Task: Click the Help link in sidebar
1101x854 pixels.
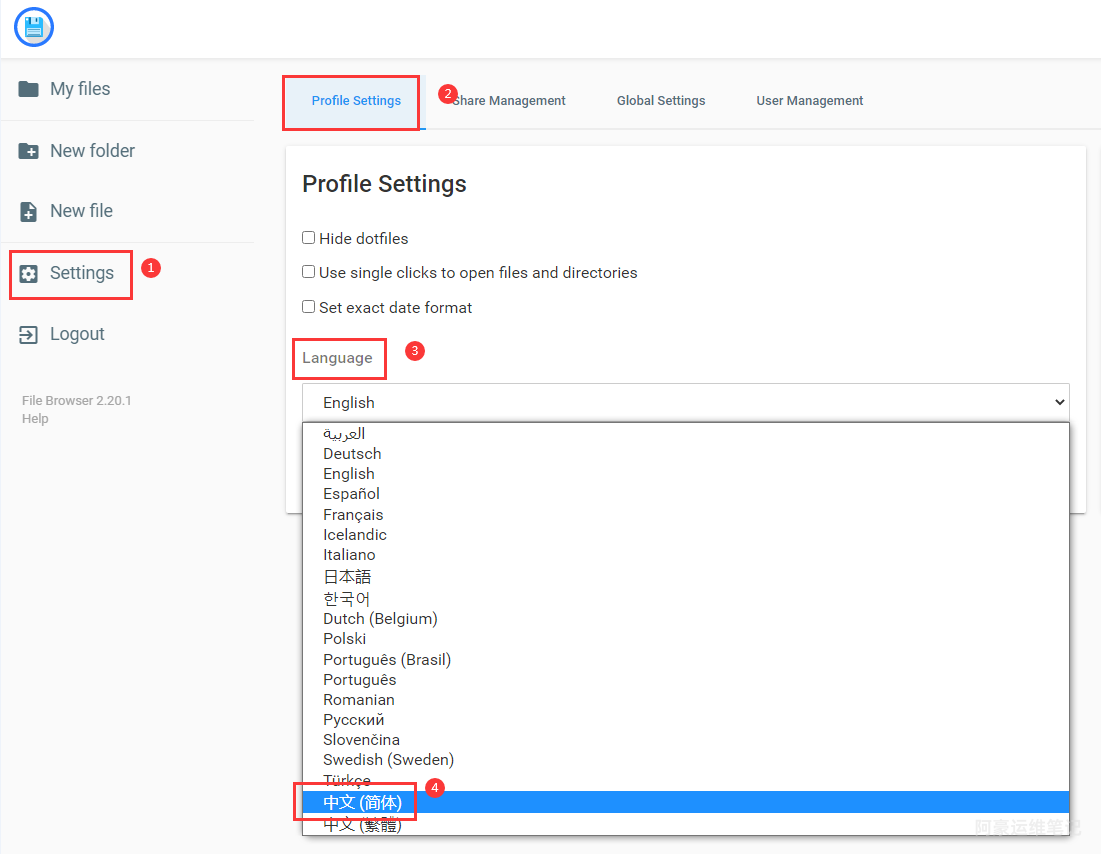Action: (x=35, y=419)
